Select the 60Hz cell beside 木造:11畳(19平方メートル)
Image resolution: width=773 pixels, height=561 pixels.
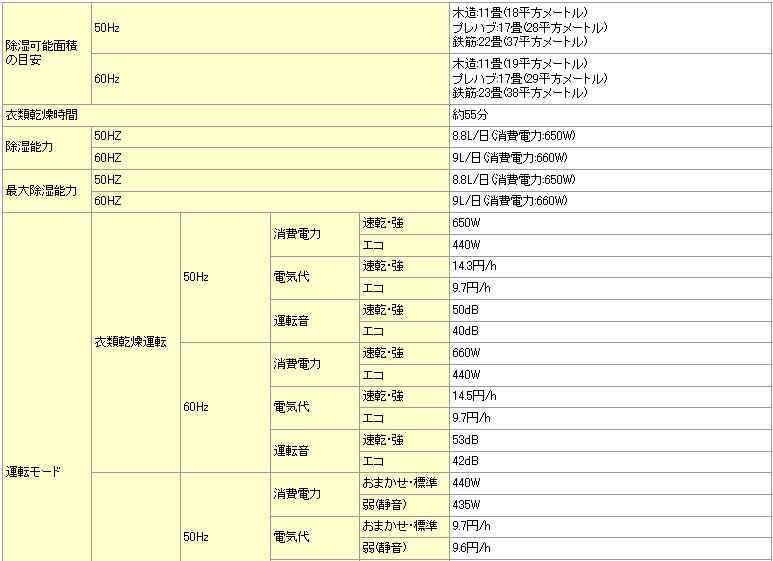pyautogui.click(x=270, y=79)
